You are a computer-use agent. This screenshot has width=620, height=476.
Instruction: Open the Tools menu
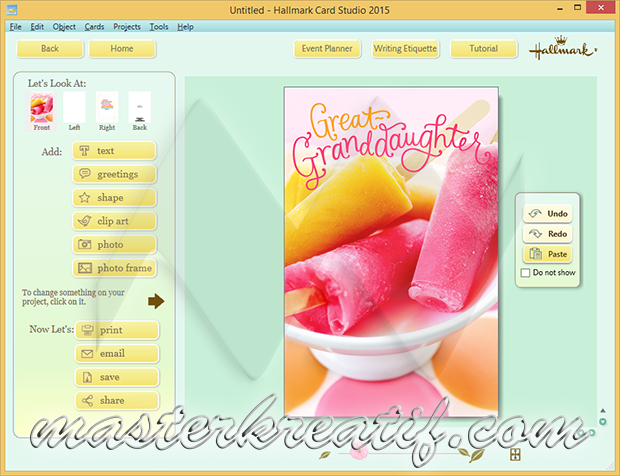click(159, 27)
